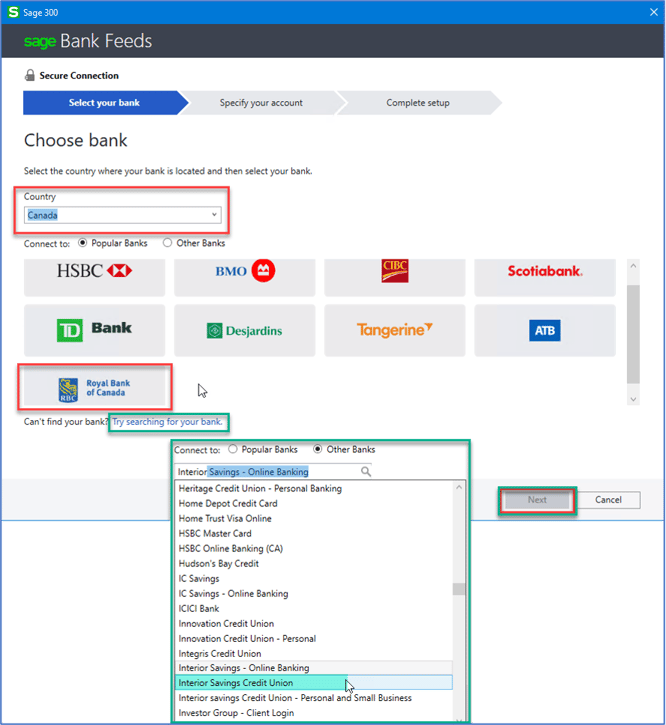Select Home Depot Credit Card entry

click(314, 503)
